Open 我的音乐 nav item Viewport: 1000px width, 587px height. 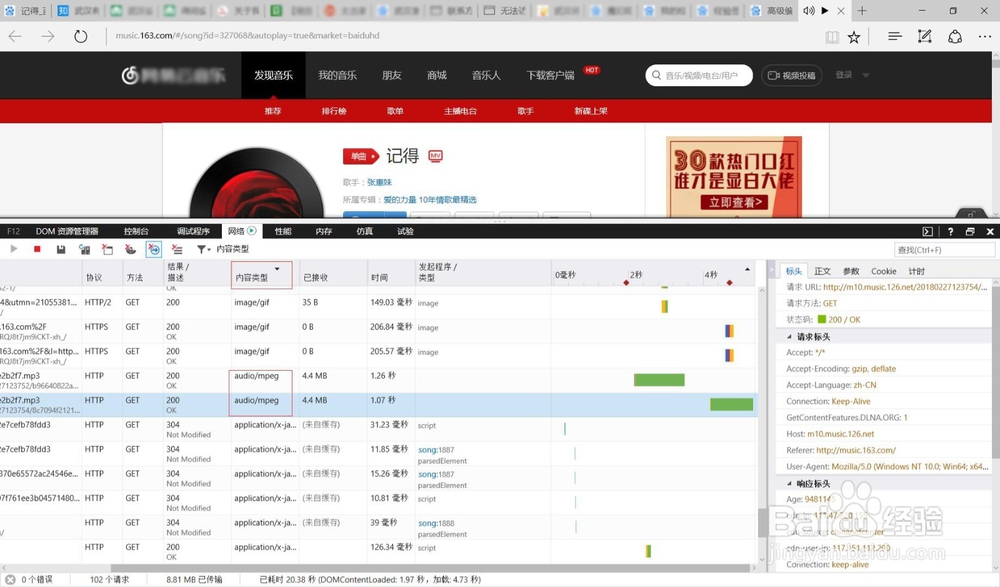(337, 75)
